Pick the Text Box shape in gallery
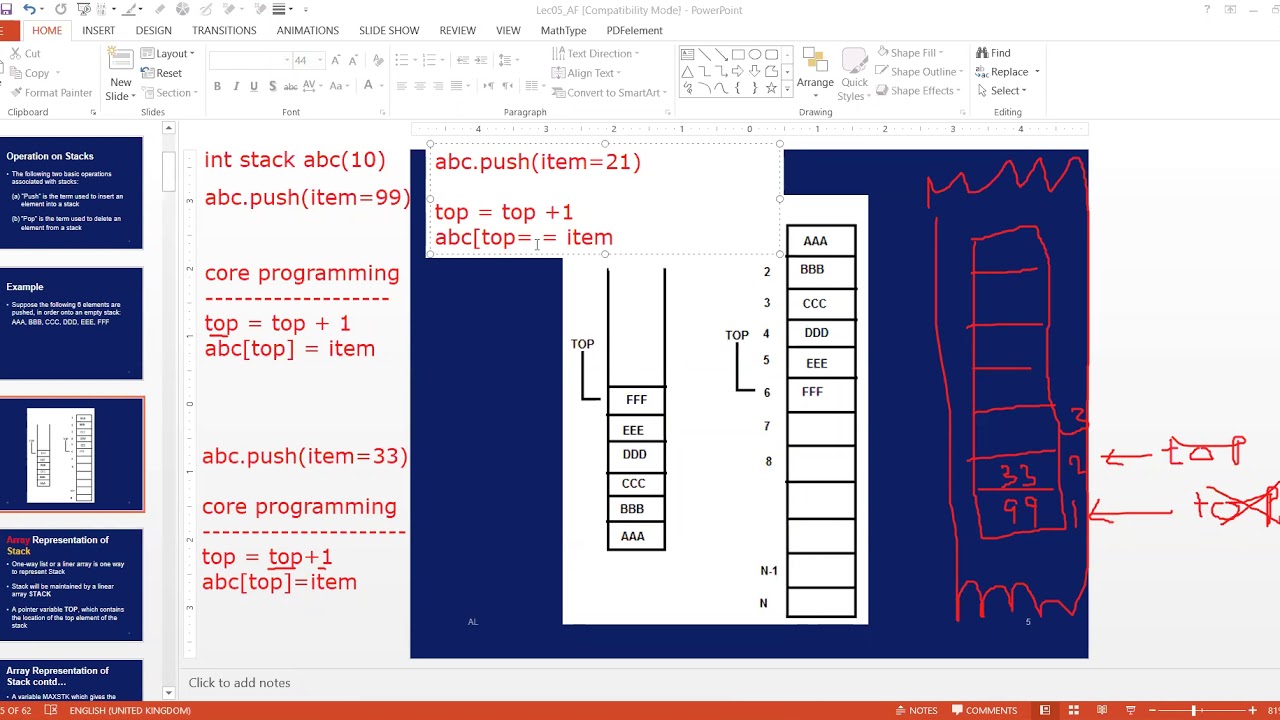Image resolution: width=1280 pixels, height=720 pixels. pyautogui.click(x=687, y=55)
